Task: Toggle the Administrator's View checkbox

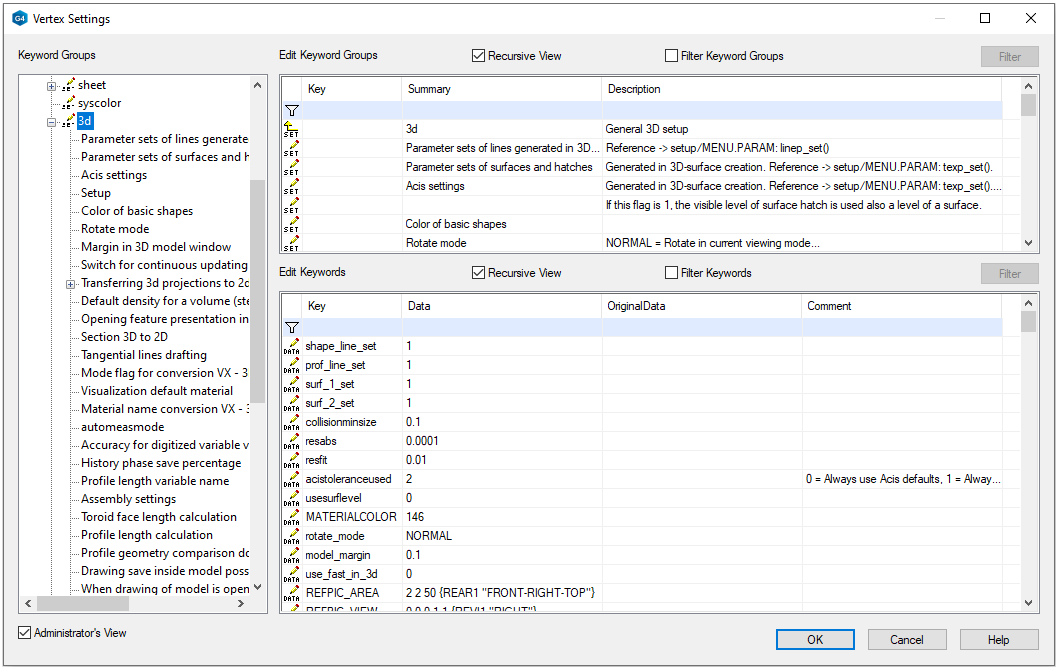Action: tap(25, 633)
